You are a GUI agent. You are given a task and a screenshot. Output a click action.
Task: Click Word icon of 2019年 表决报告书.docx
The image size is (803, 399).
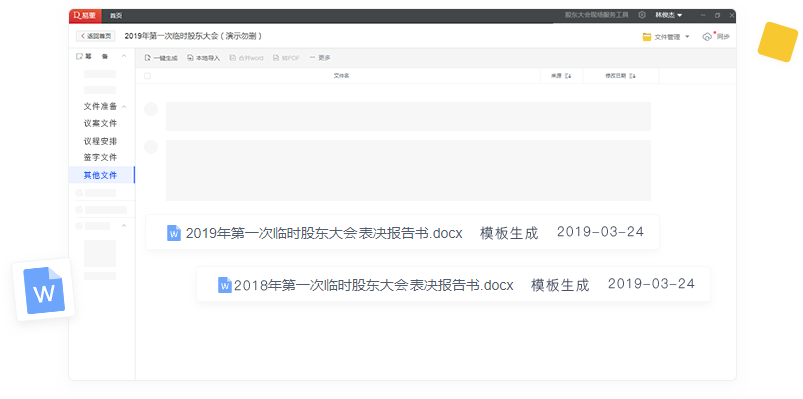coord(174,233)
